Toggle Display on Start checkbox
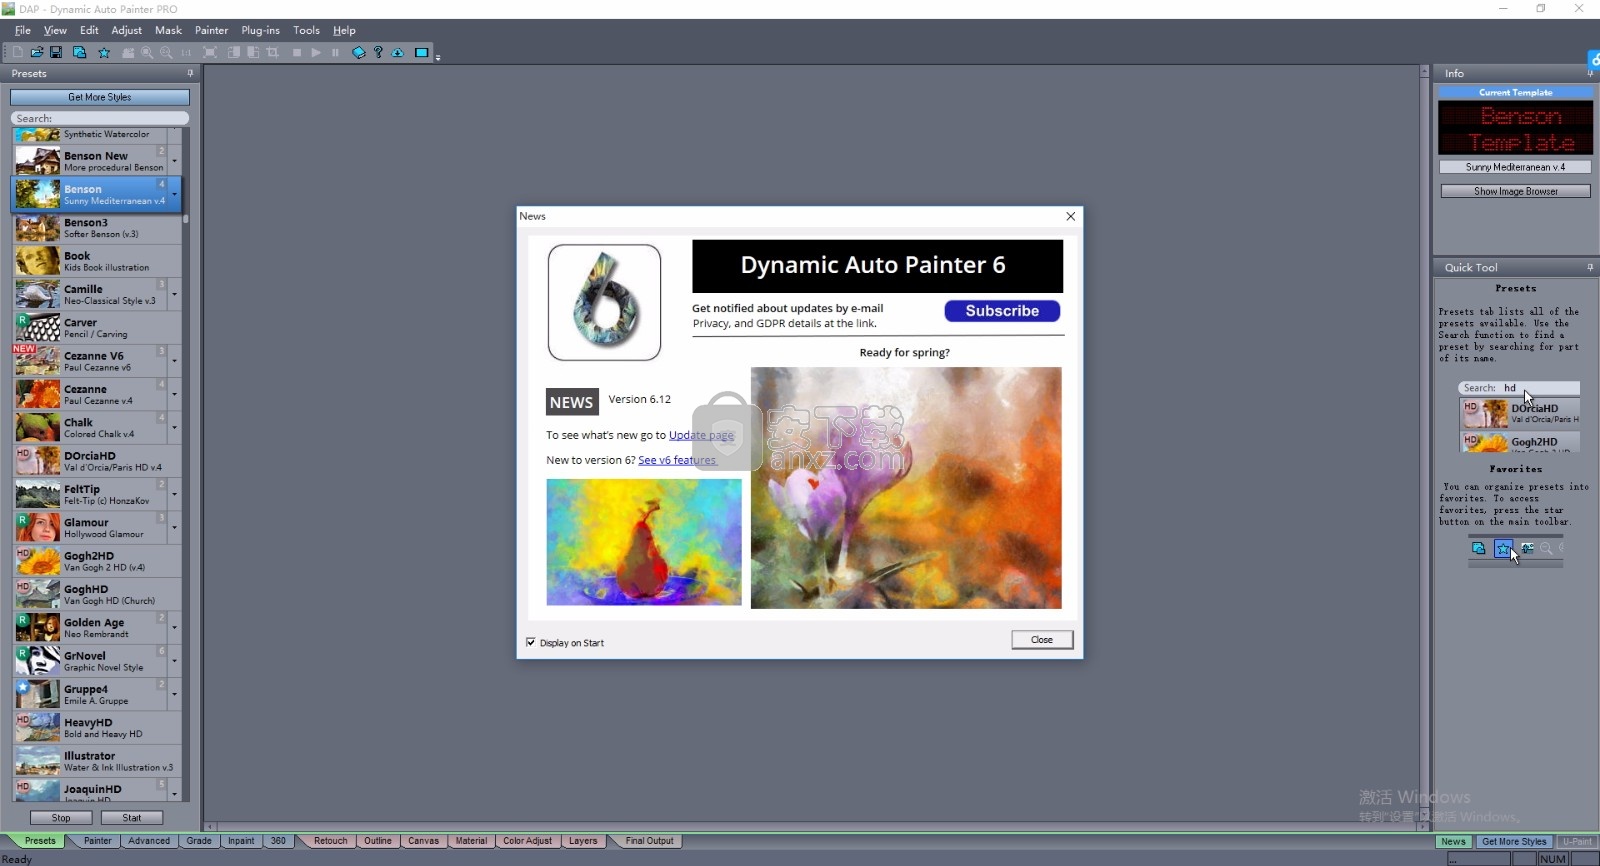Screen dimensions: 1600x866 (531, 642)
